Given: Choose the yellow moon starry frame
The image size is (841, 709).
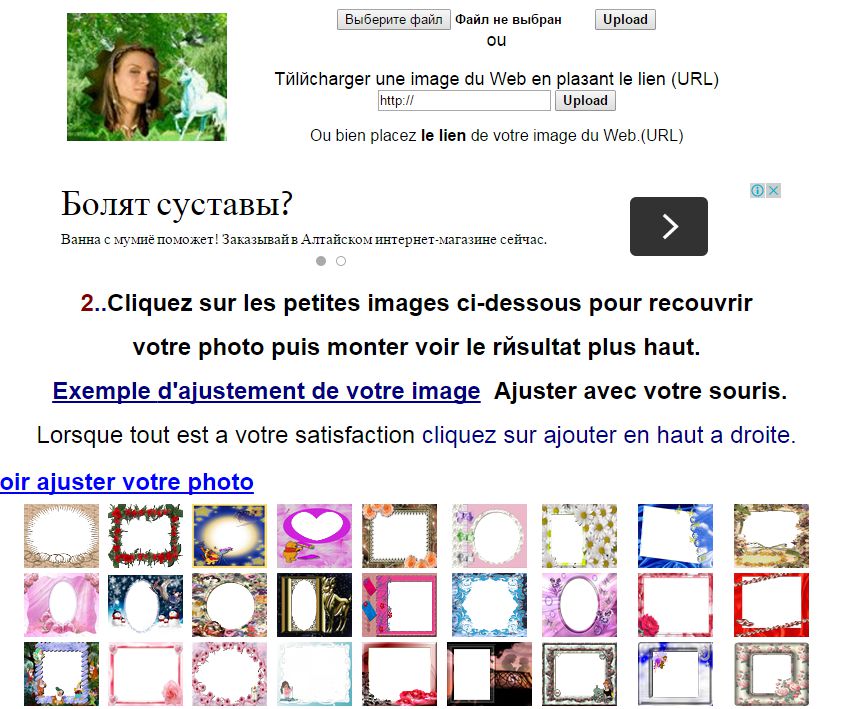Looking at the screenshot, I should pyautogui.click(x=230, y=536).
